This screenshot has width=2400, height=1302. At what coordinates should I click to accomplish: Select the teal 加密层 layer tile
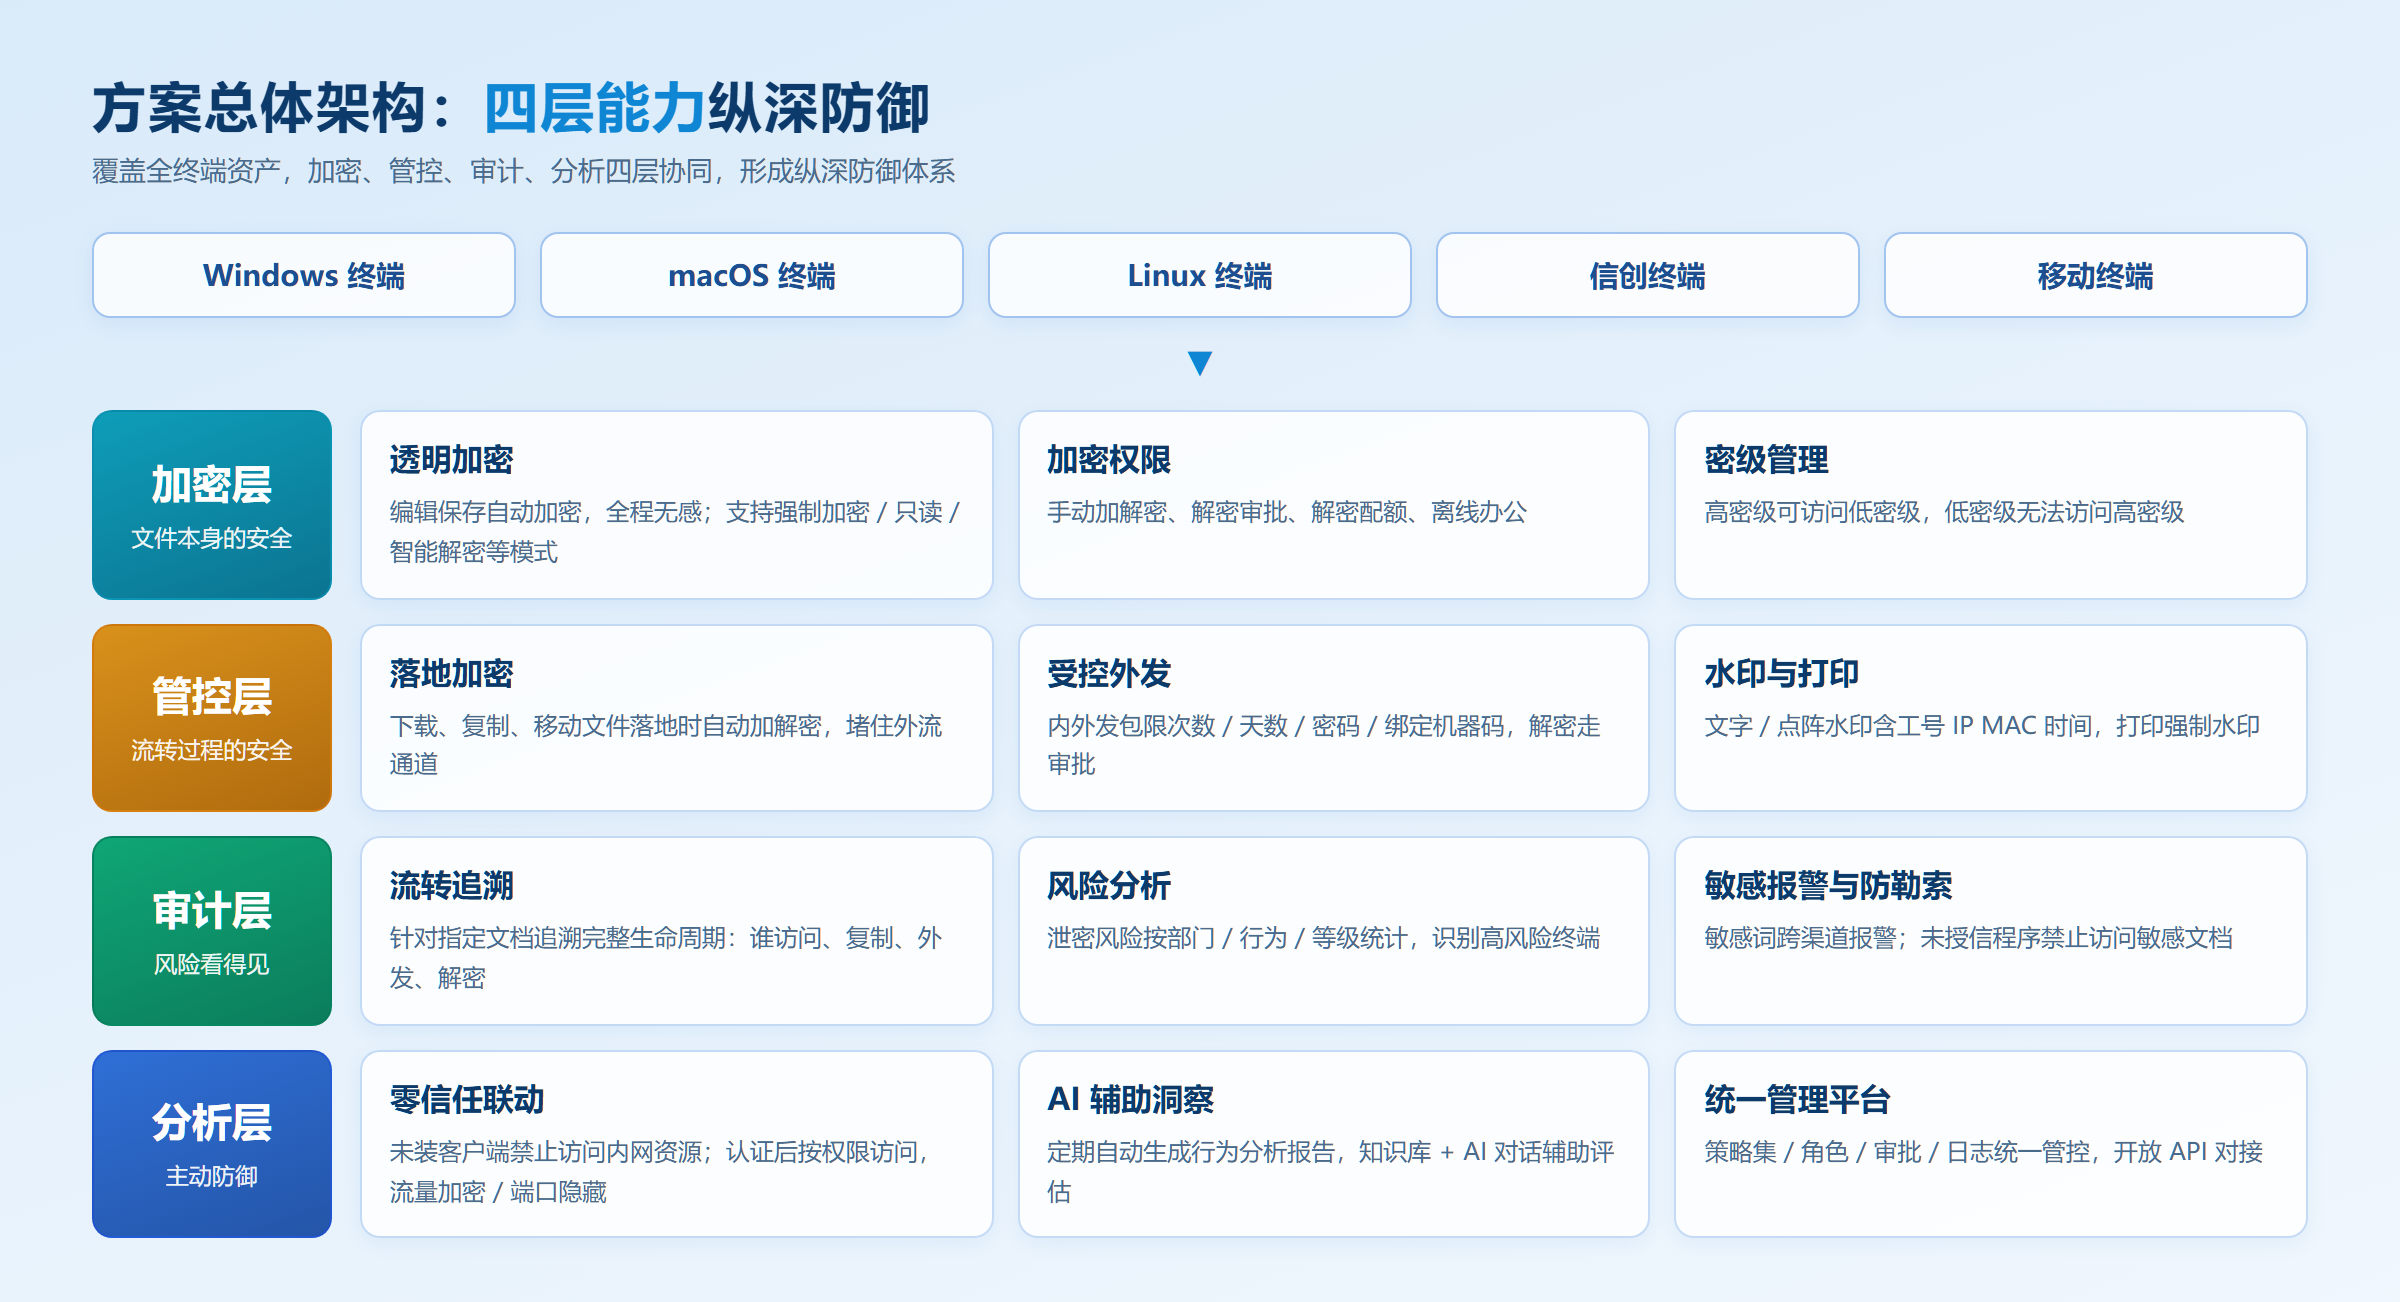(212, 505)
